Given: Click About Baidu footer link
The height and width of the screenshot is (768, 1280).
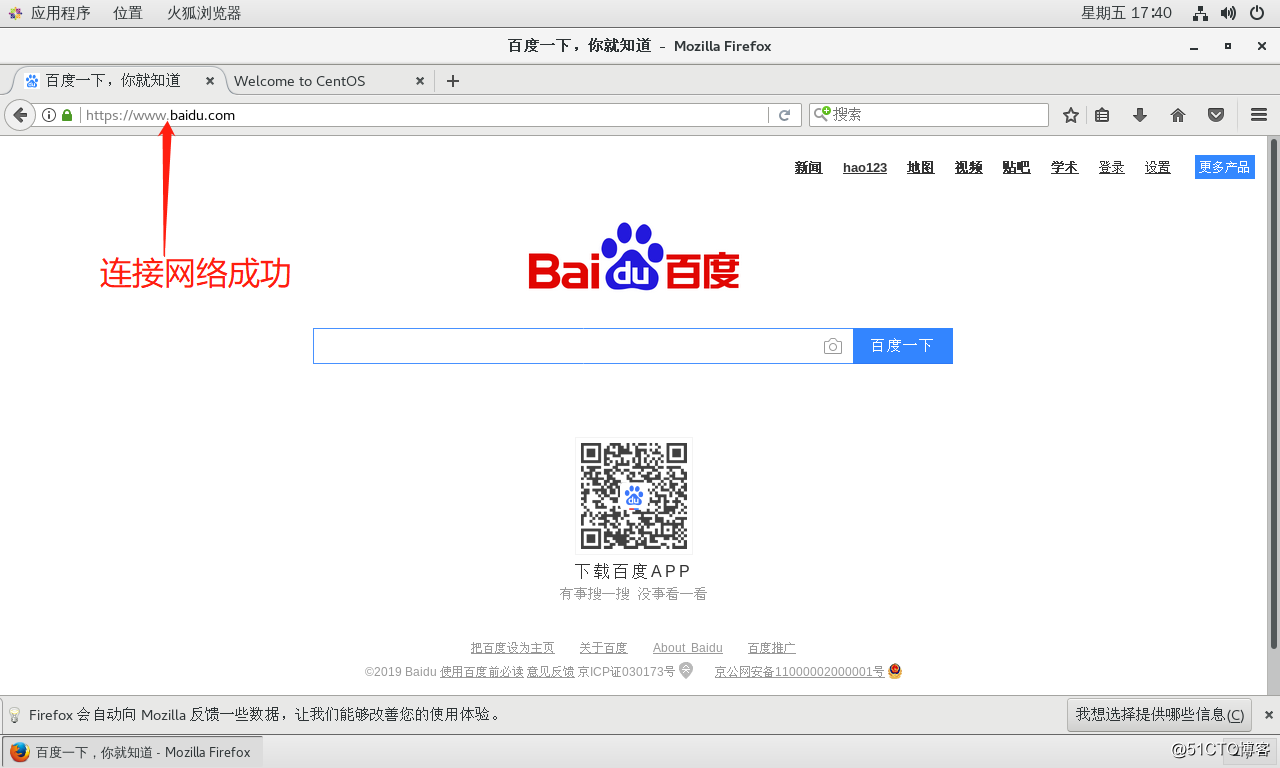Looking at the screenshot, I should click(688, 648).
